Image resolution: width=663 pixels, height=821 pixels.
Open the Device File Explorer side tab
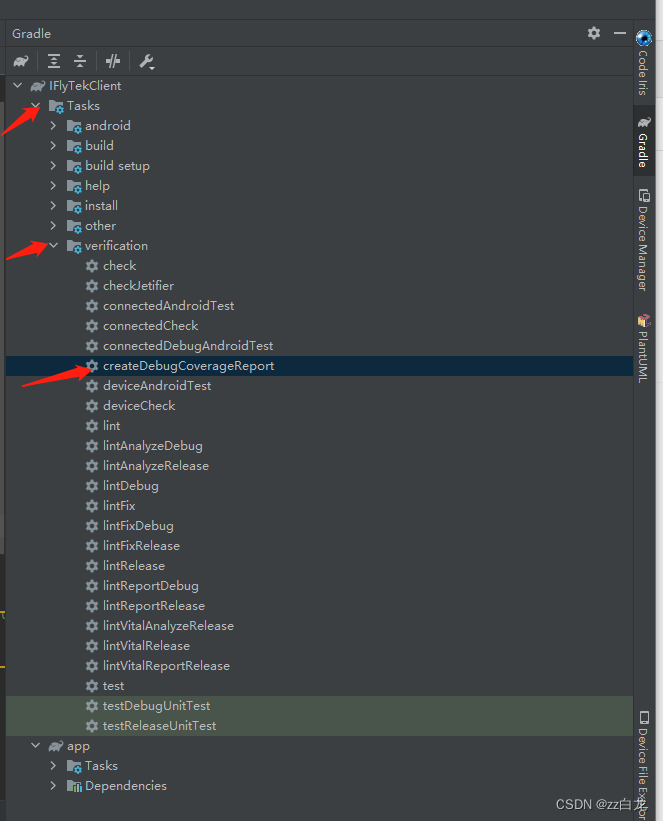[x=644, y=764]
